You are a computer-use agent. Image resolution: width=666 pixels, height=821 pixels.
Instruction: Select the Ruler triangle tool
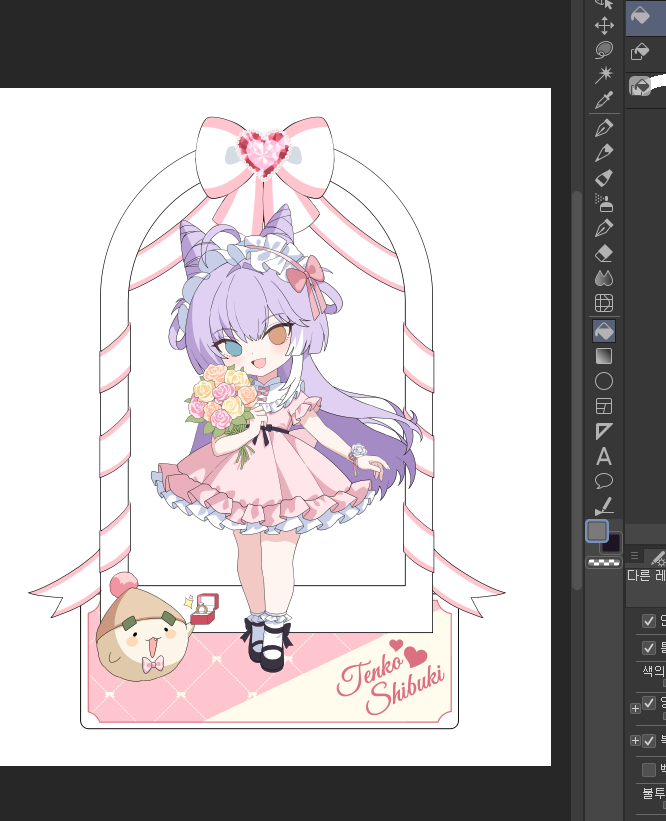coord(604,431)
